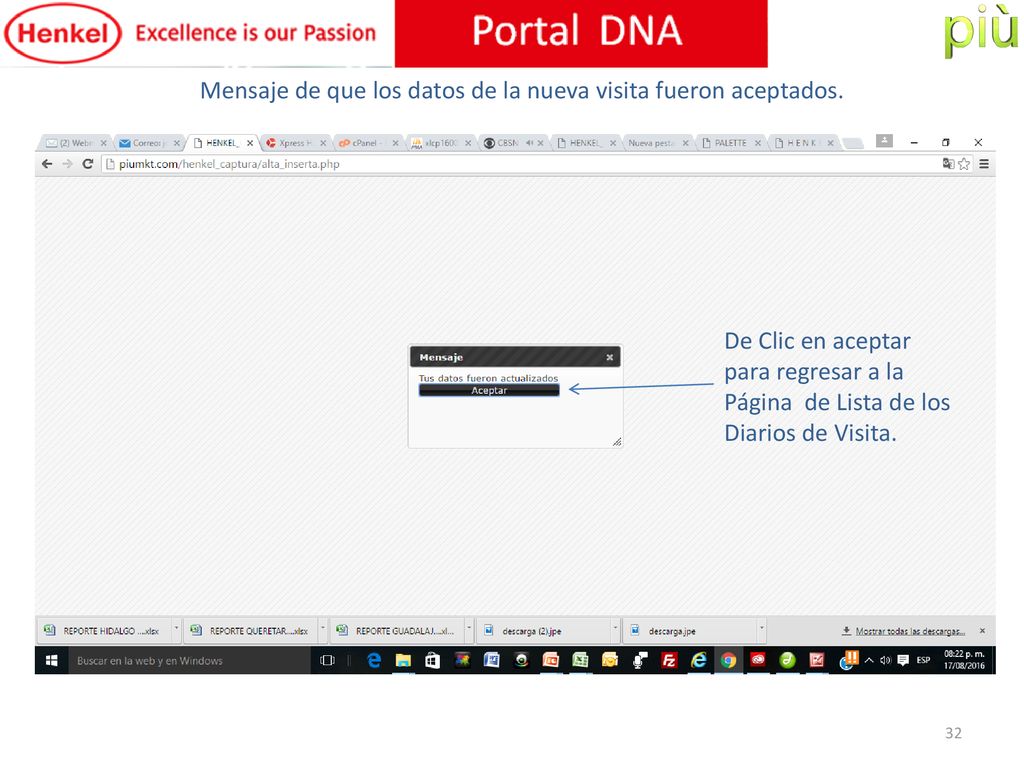Open FileZilla from the taskbar

[x=669, y=661]
